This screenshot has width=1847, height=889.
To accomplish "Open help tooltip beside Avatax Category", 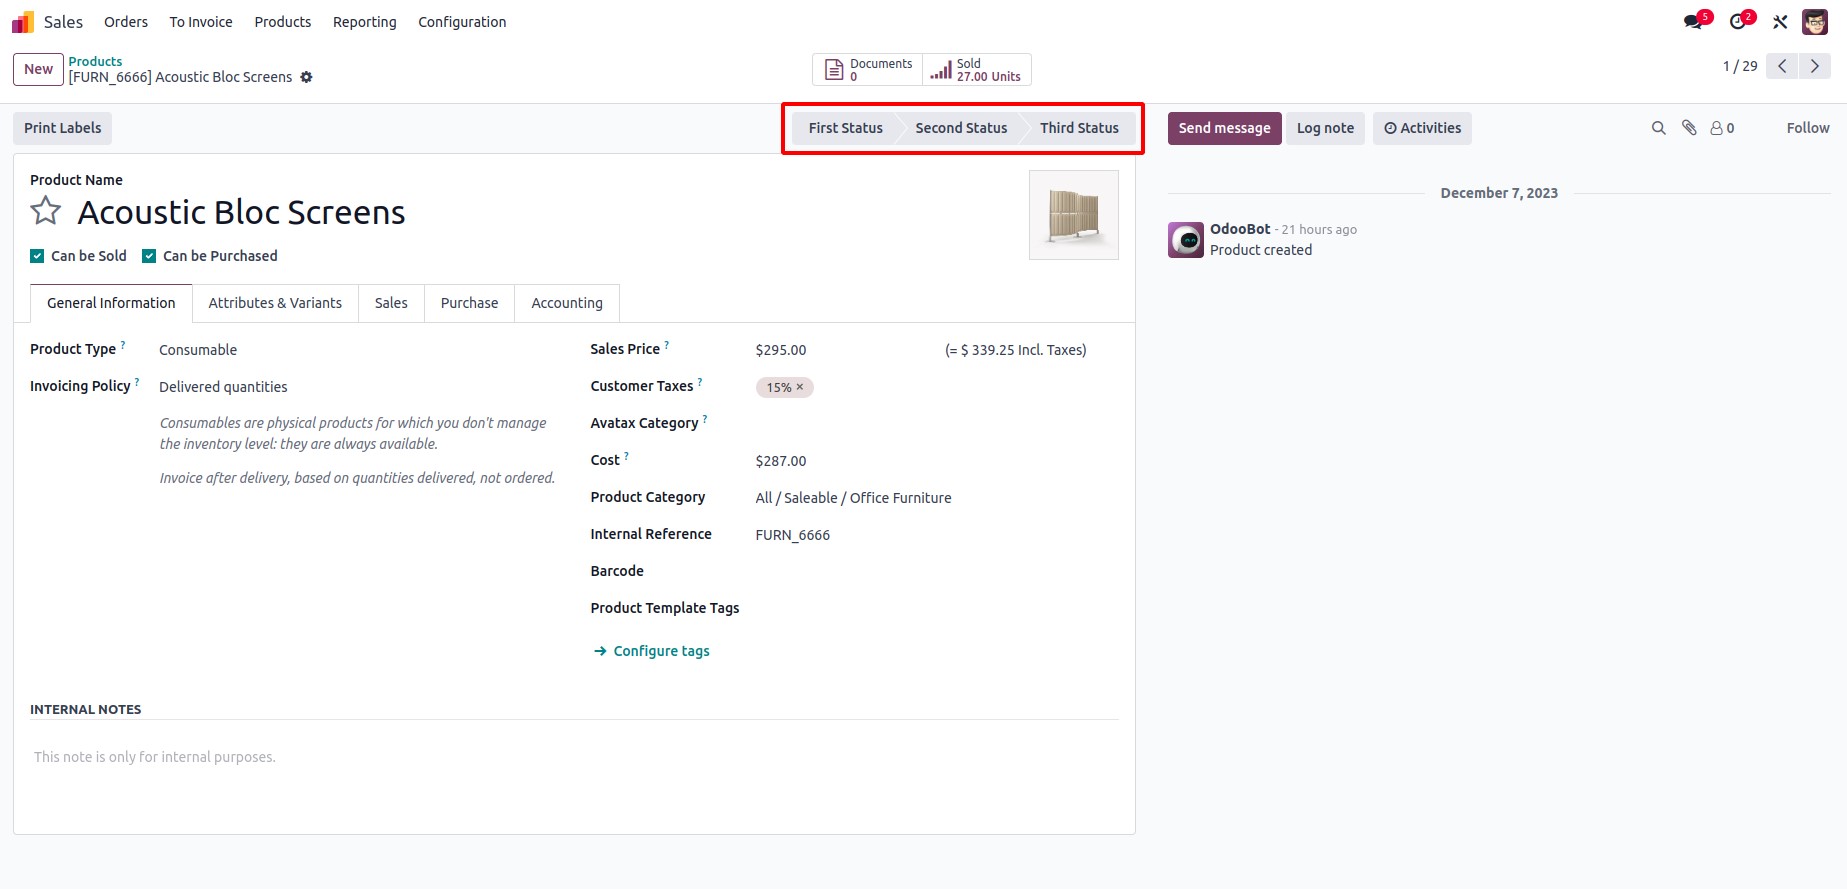I will 705,419.
